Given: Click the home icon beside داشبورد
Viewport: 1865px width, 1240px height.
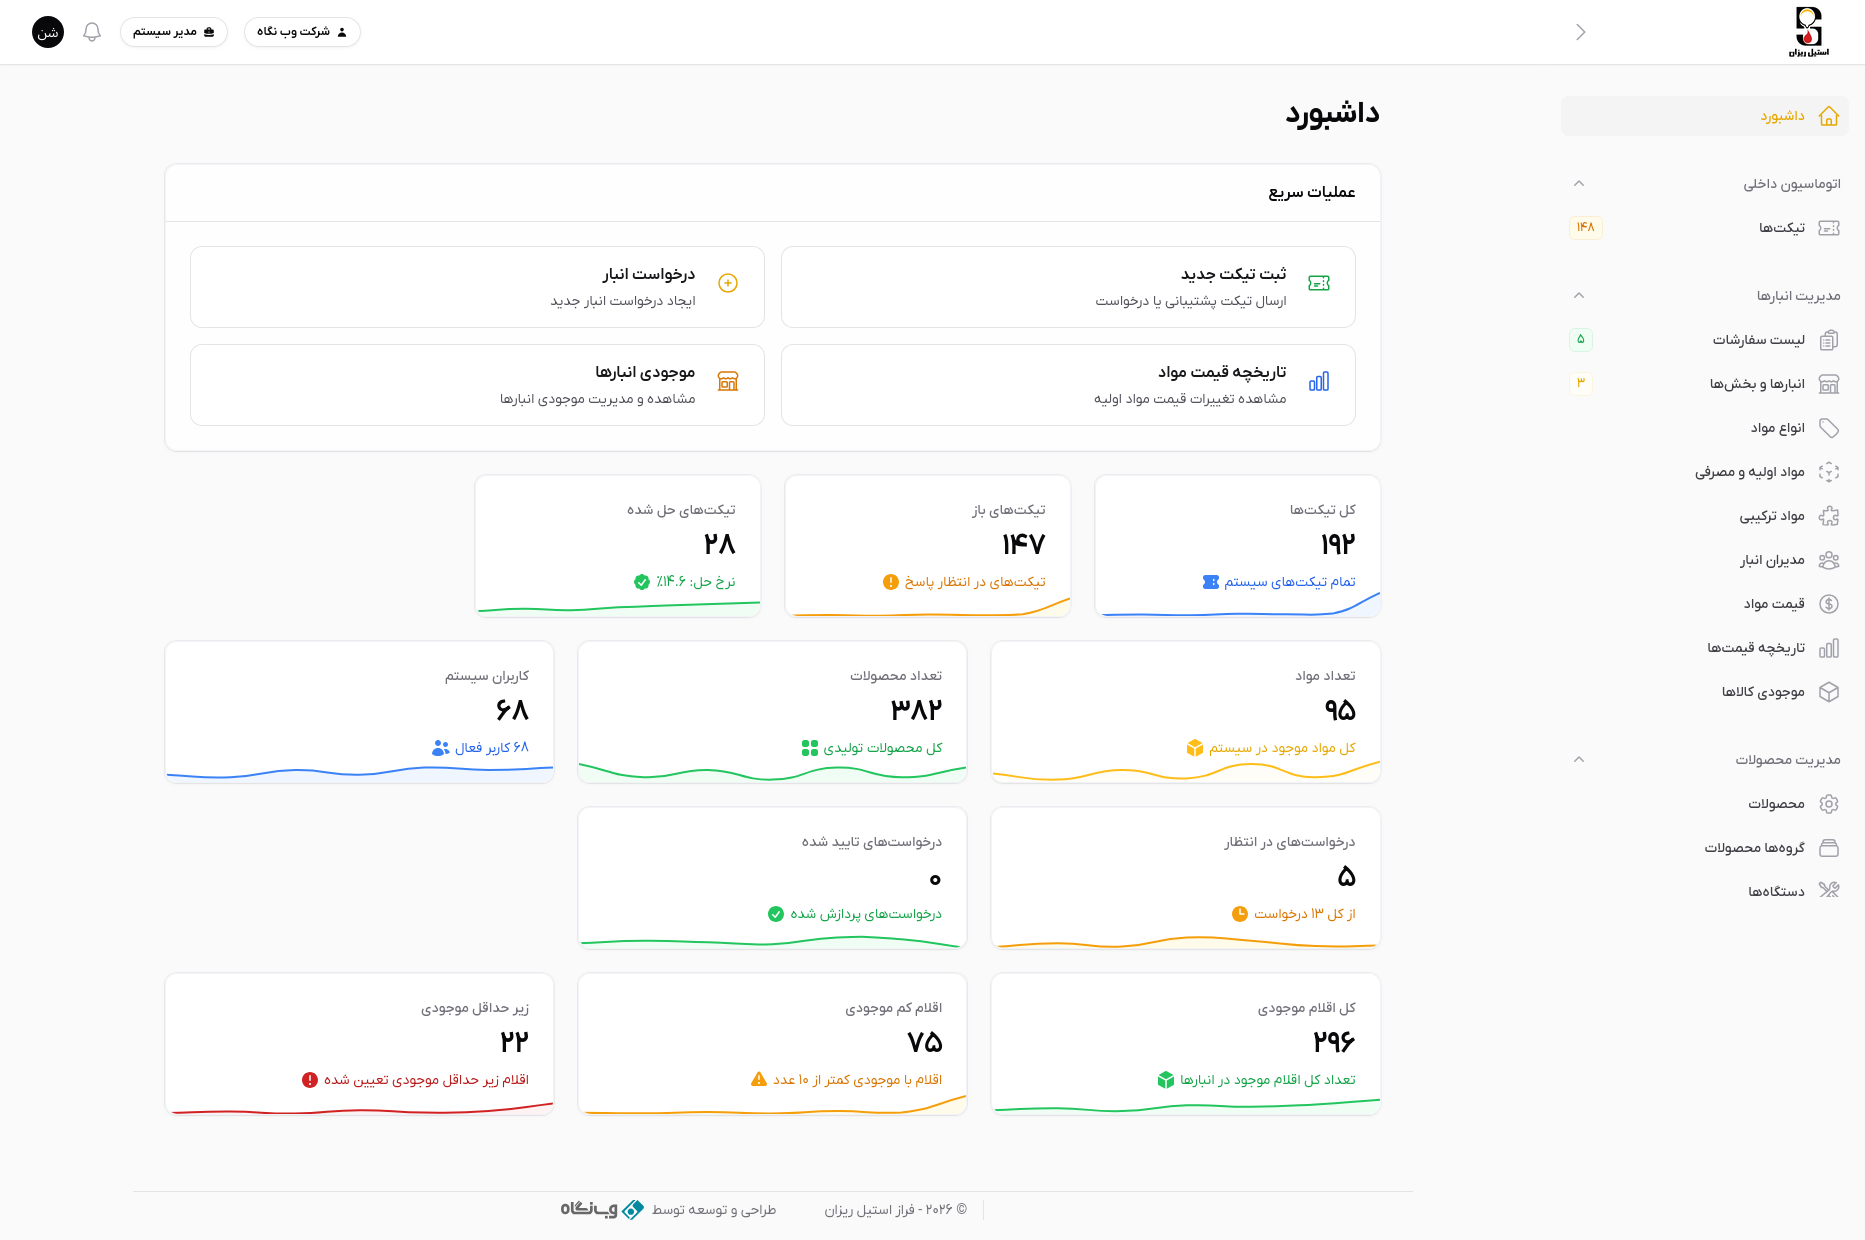Looking at the screenshot, I should coord(1829,116).
